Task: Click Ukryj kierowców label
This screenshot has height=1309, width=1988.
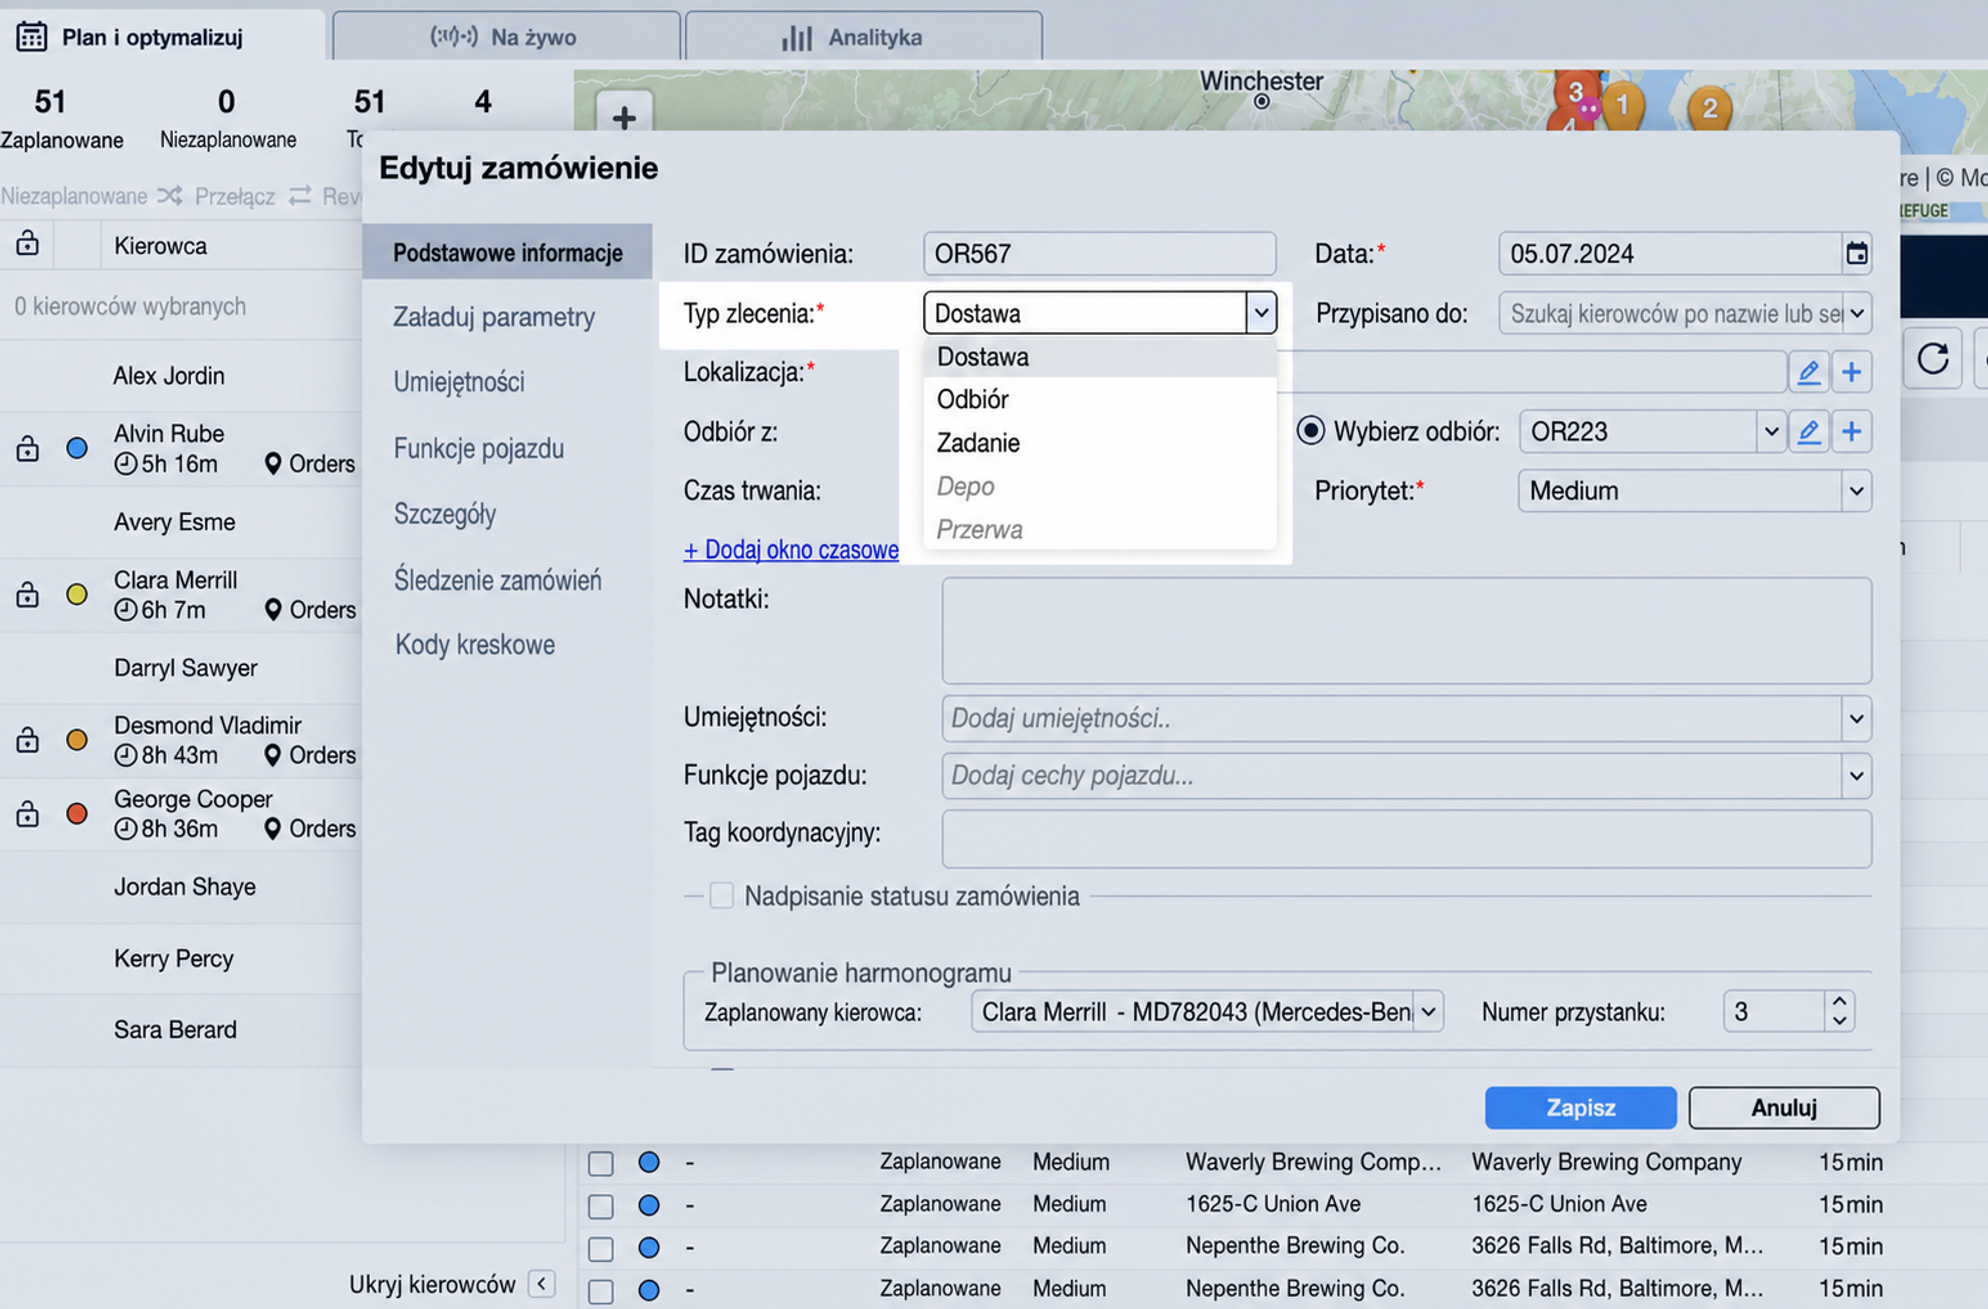Action: coord(432,1285)
